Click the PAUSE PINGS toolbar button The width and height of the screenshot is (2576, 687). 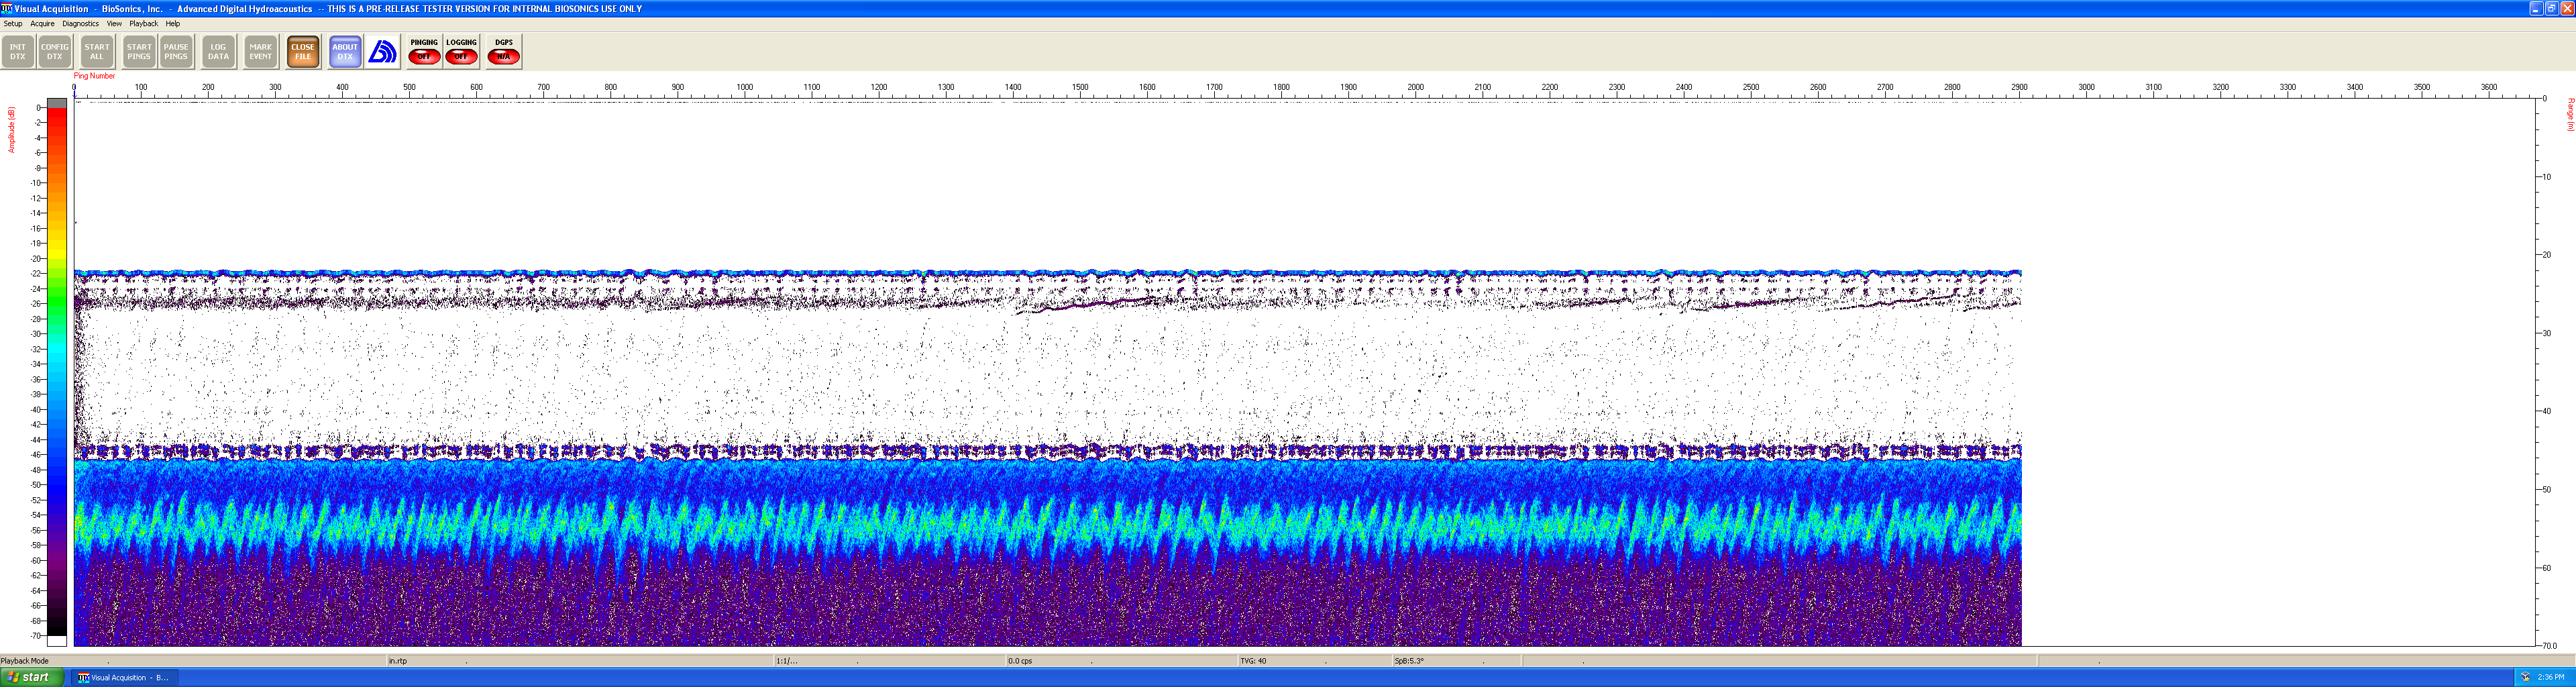[x=176, y=51]
